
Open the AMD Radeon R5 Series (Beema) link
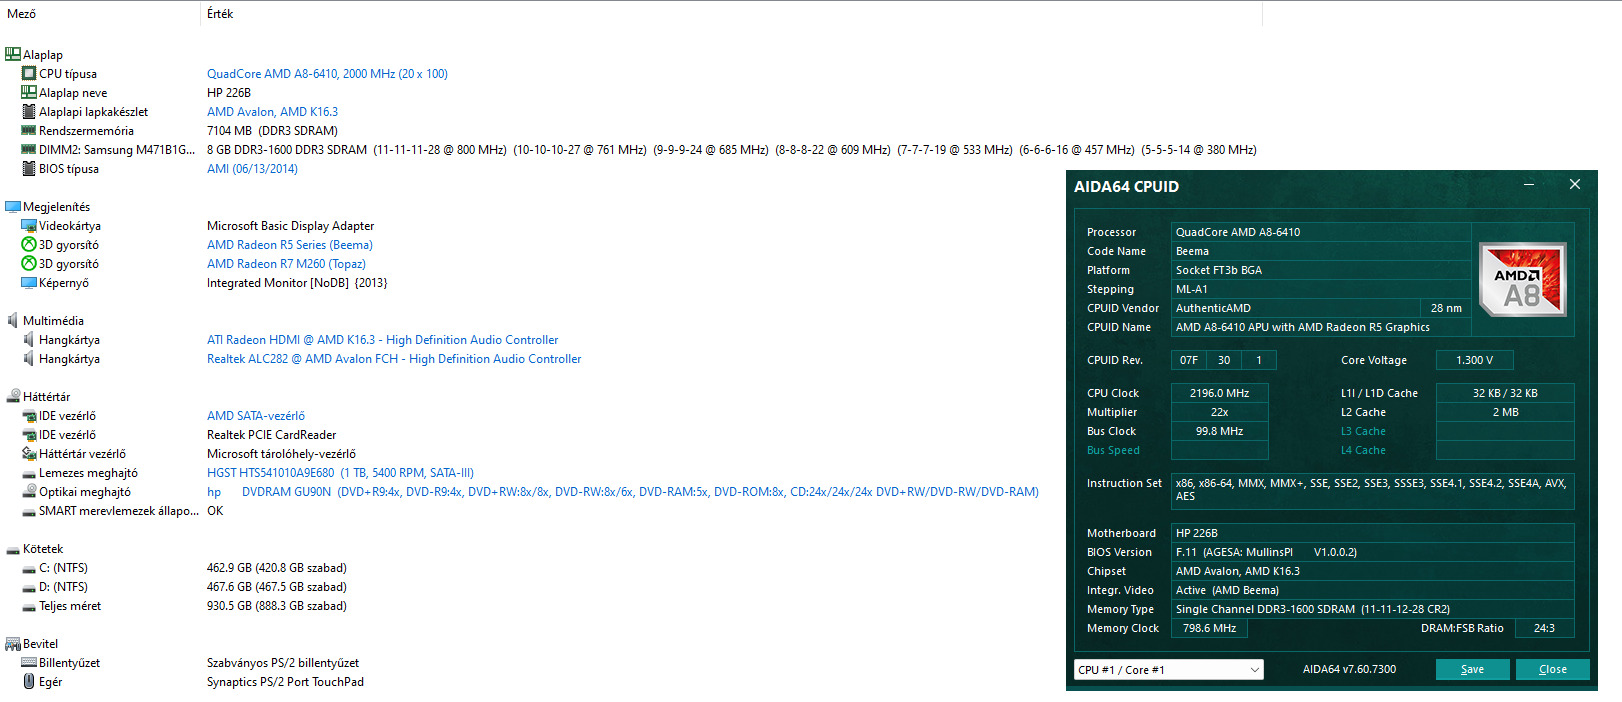[x=289, y=244]
